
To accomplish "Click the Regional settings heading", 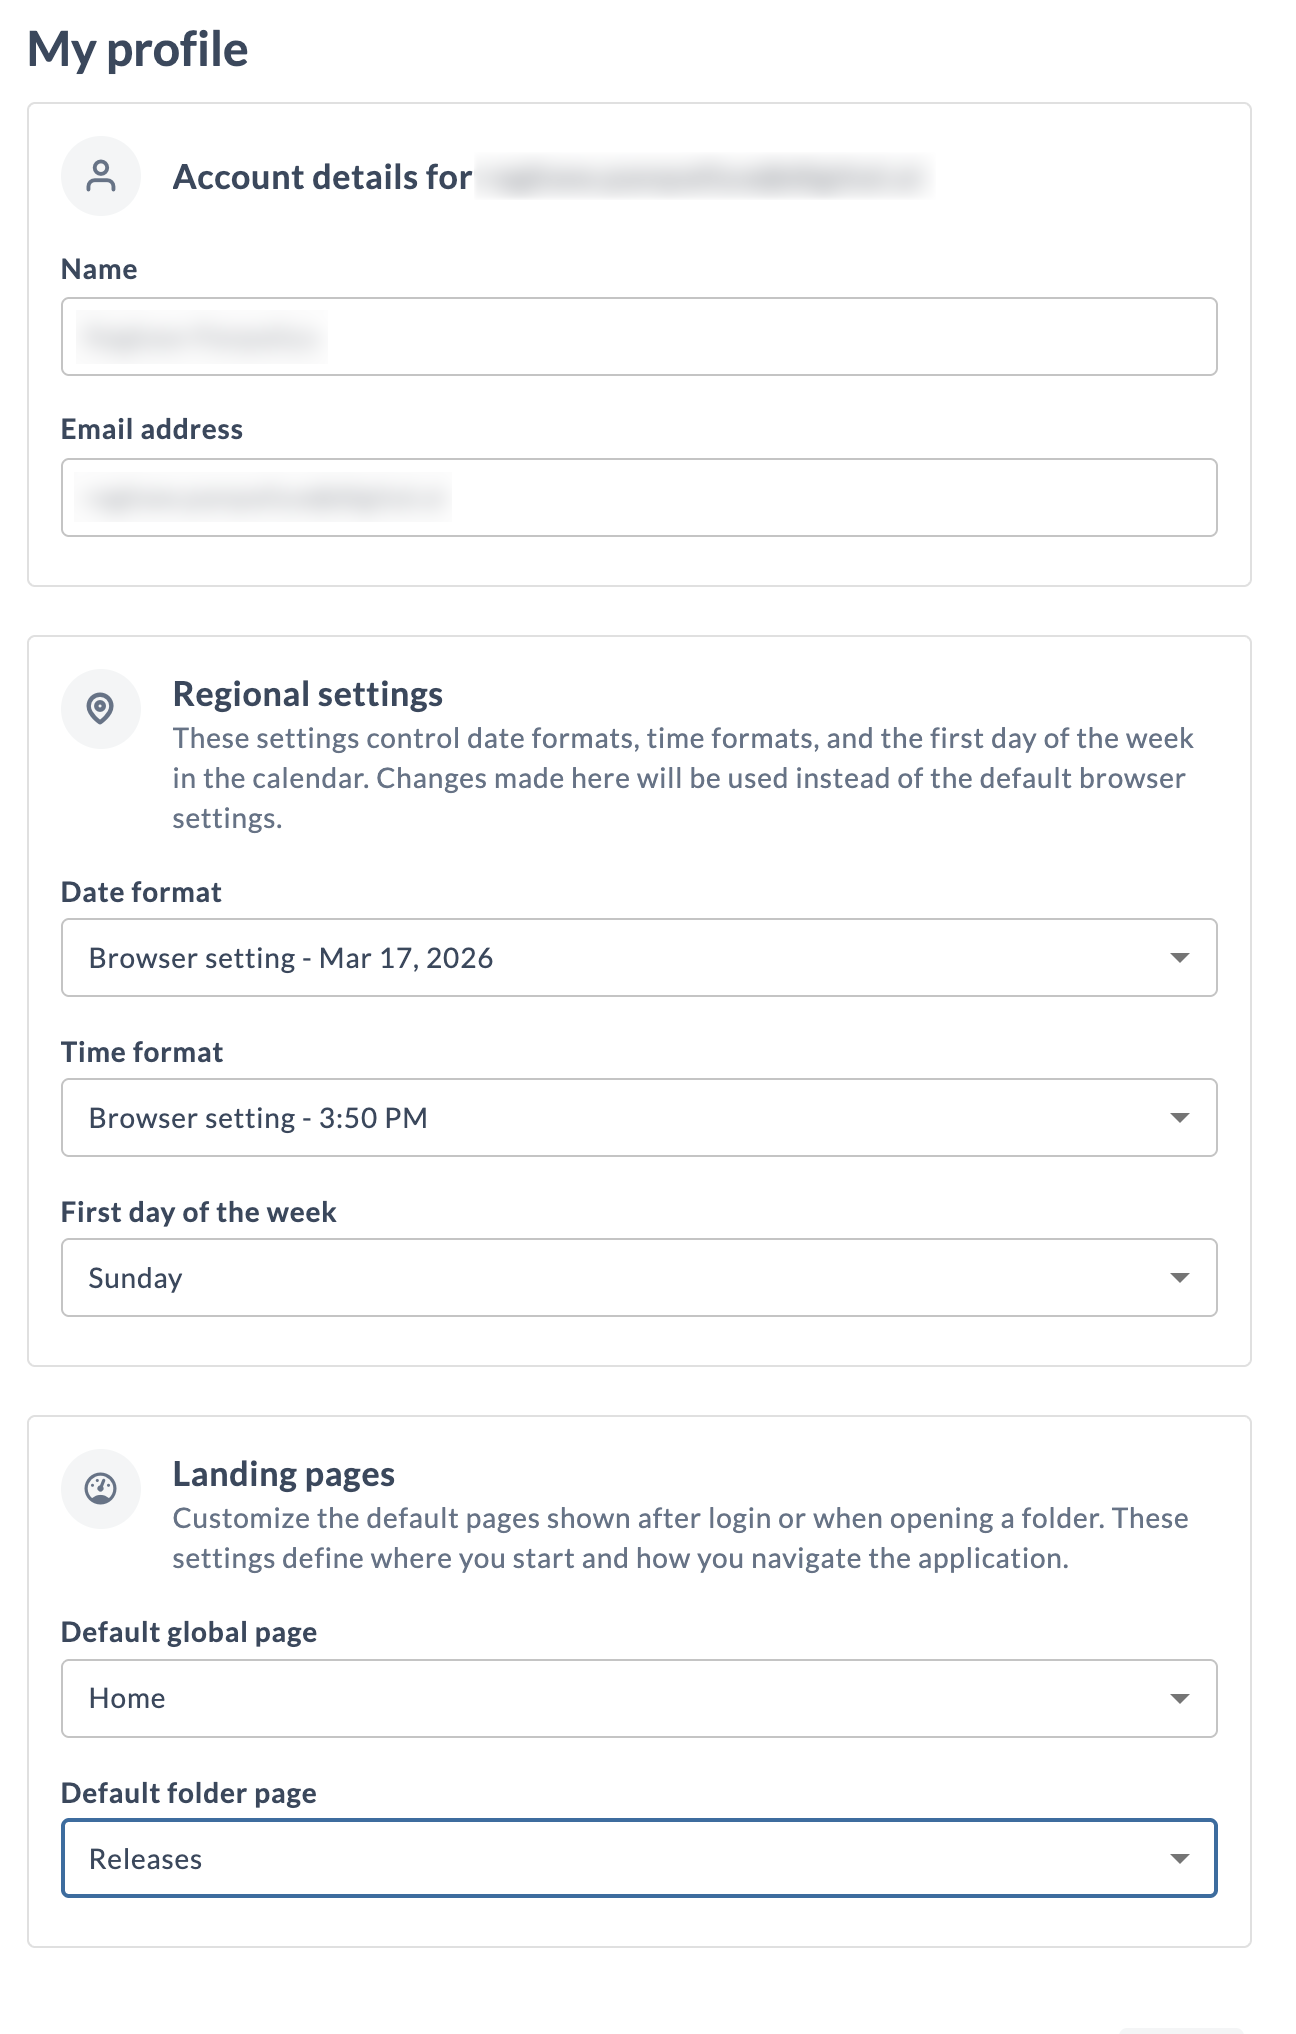I will pyautogui.click(x=309, y=693).
